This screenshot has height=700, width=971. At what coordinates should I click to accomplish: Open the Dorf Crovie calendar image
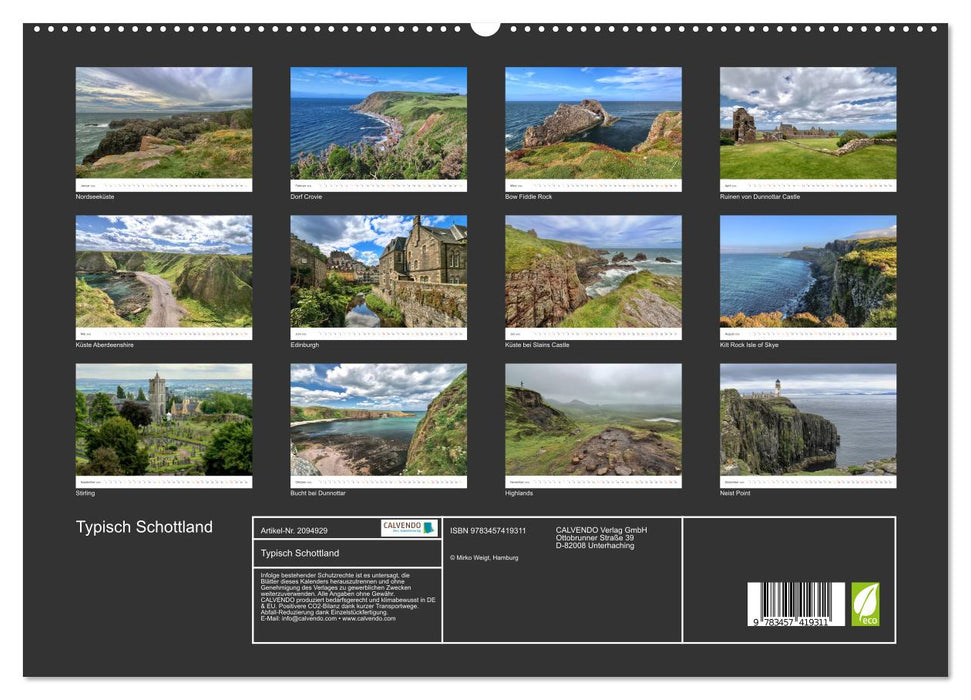[378, 125]
